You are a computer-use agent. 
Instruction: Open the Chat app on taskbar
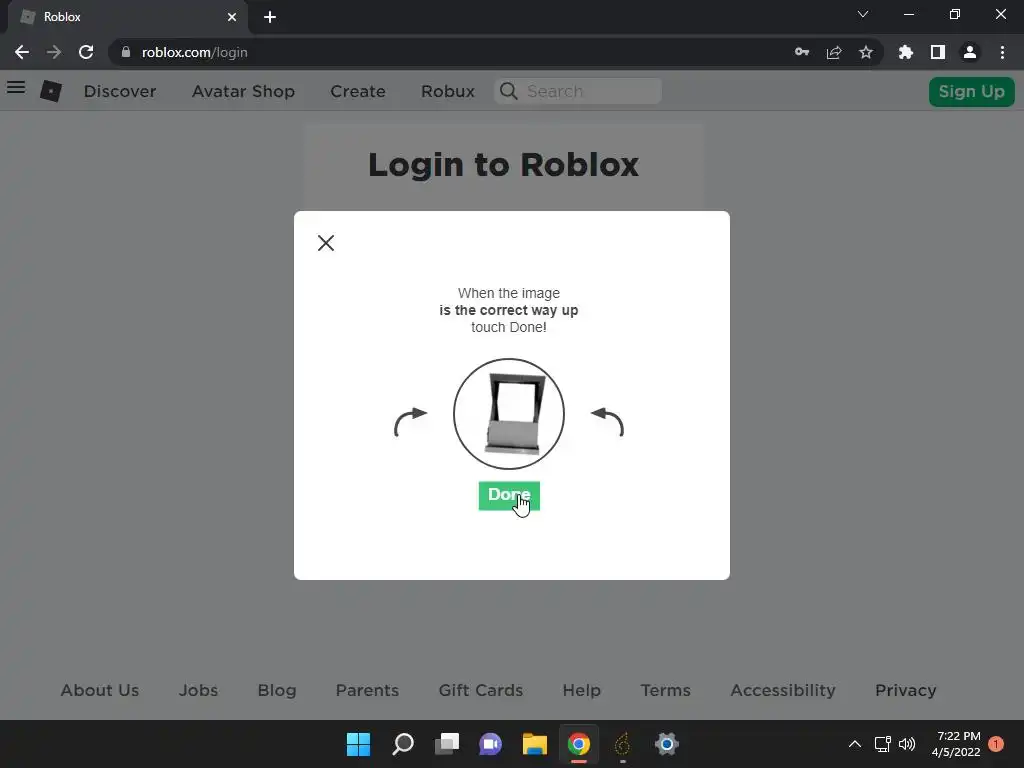(490, 744)
